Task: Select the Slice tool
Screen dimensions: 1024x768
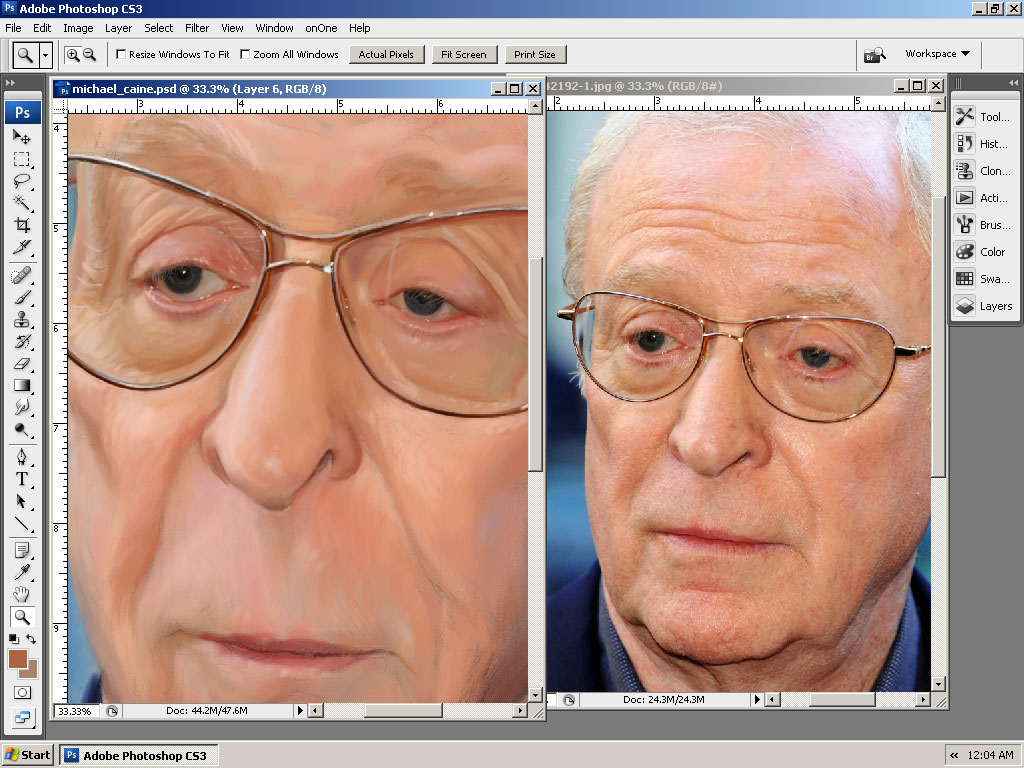Action: point(22,247)
